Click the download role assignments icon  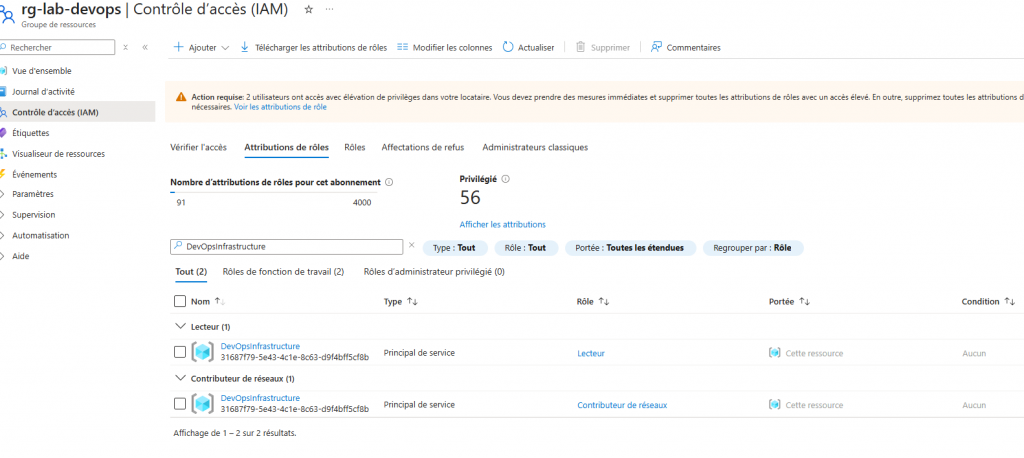[x=245, y=47]
